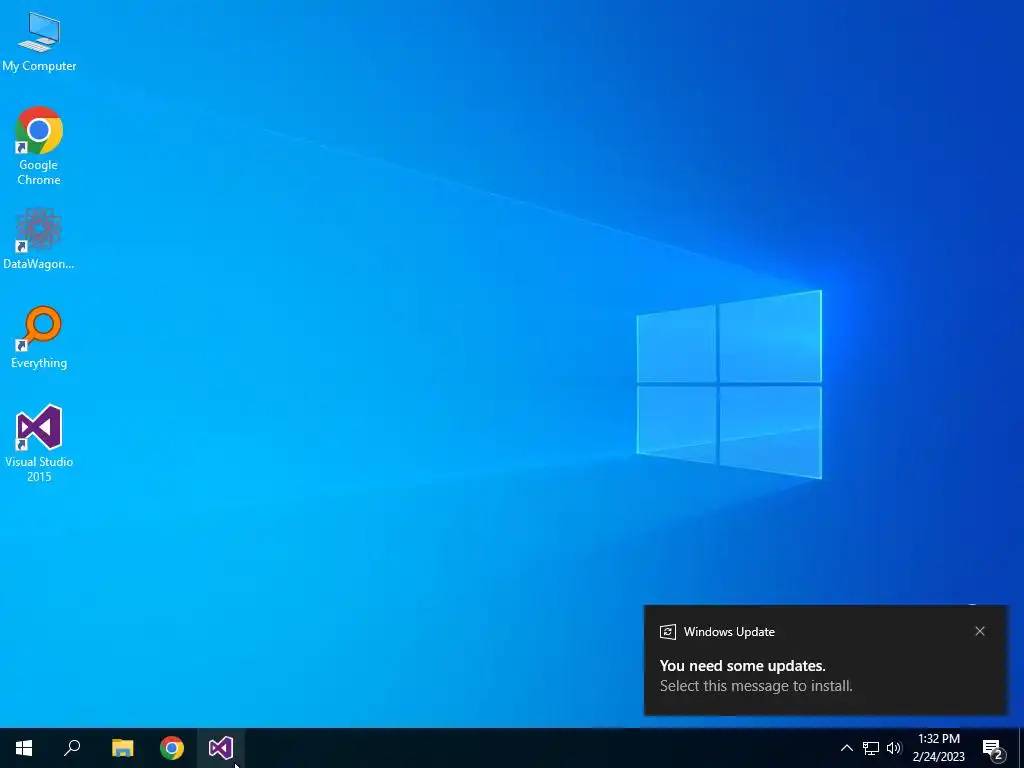The width and height of the screenshot is (1024, 768).
Task: Click "You need some updates." message
Action: pyautogui.click(x=743, y=665)
